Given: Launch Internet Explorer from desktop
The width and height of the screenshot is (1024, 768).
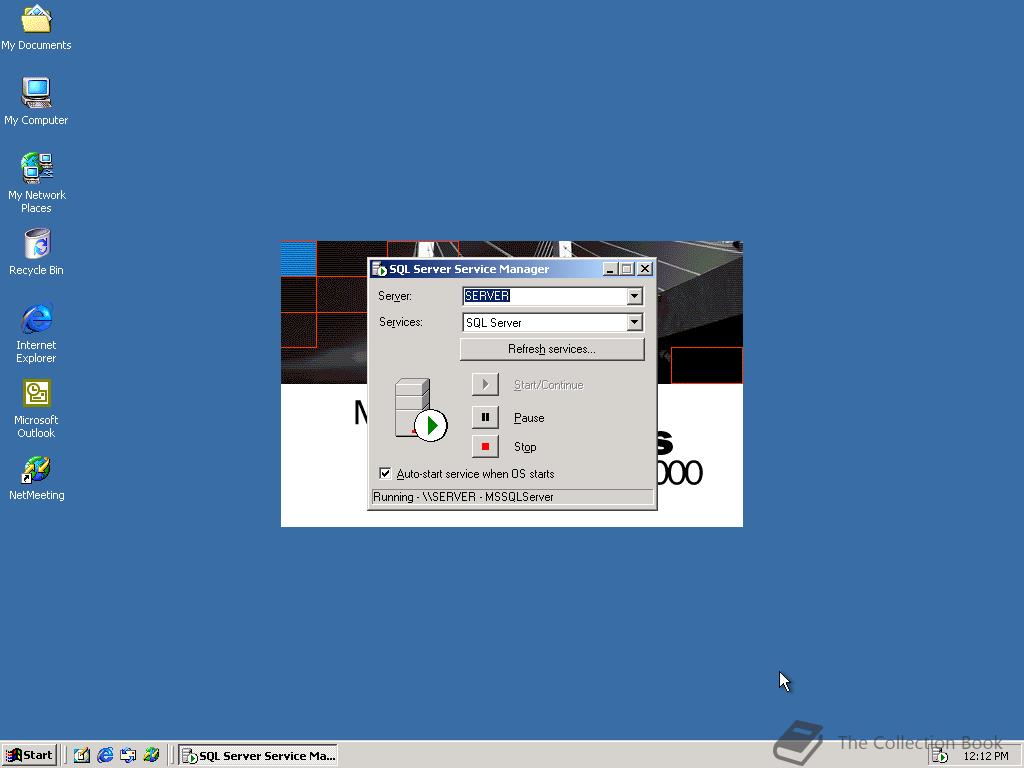Looking at the screenshot, I should tap(36, 333).
